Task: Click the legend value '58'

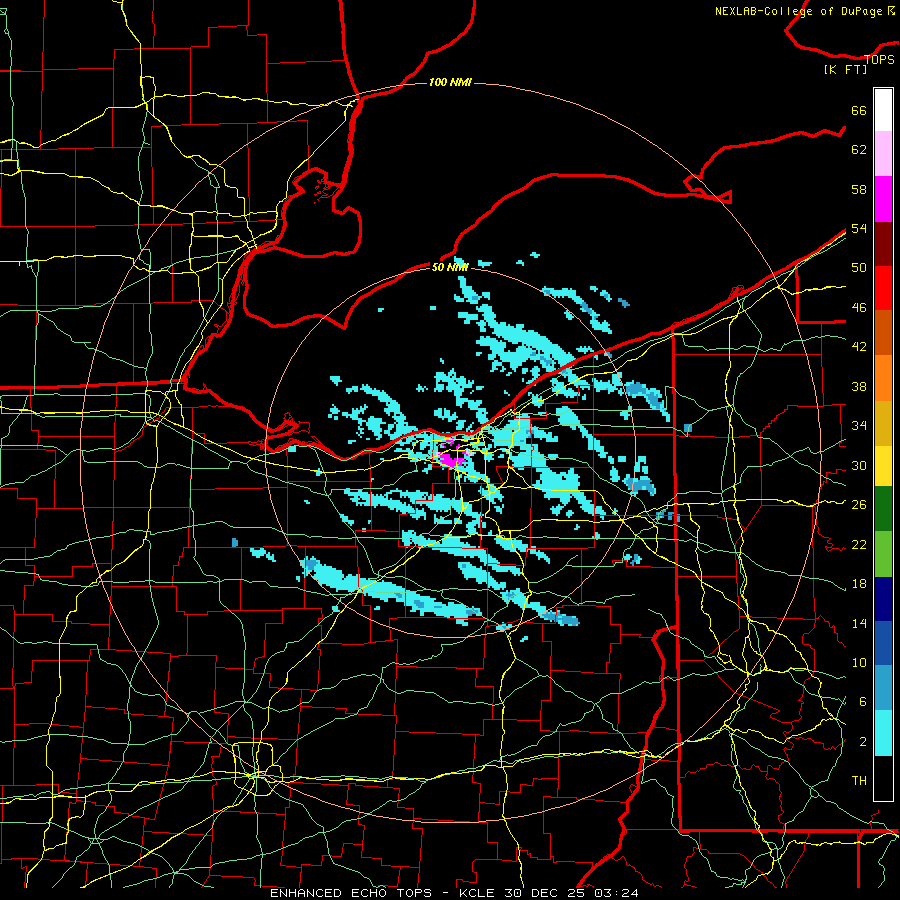Action: (859, 189)
